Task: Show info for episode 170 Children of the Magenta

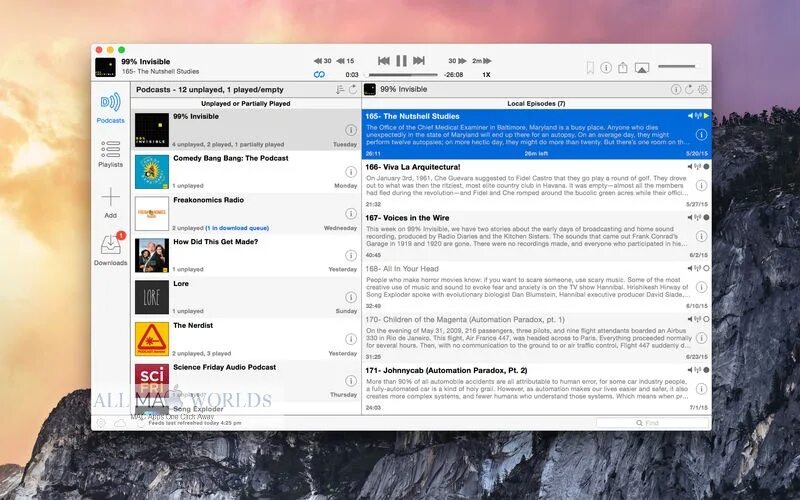Action: [x=702, y=338]
